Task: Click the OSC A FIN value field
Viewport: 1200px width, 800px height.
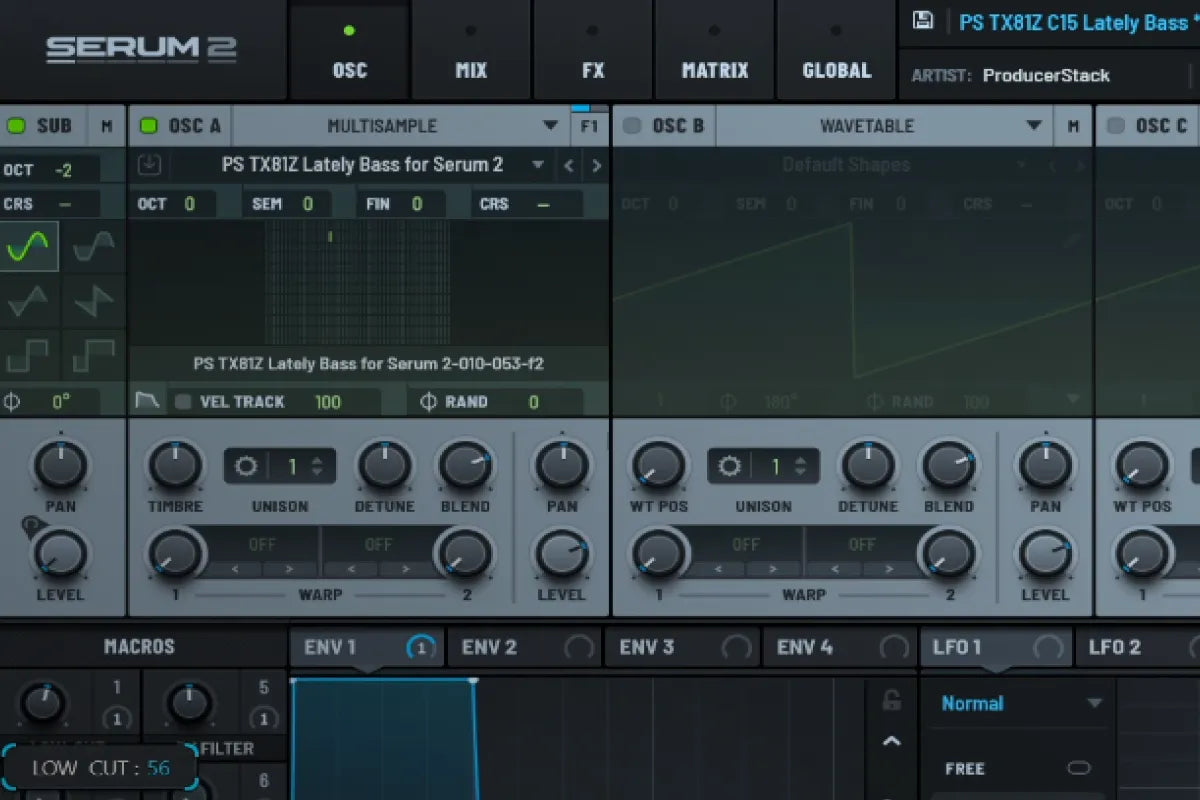Action: 416,204
